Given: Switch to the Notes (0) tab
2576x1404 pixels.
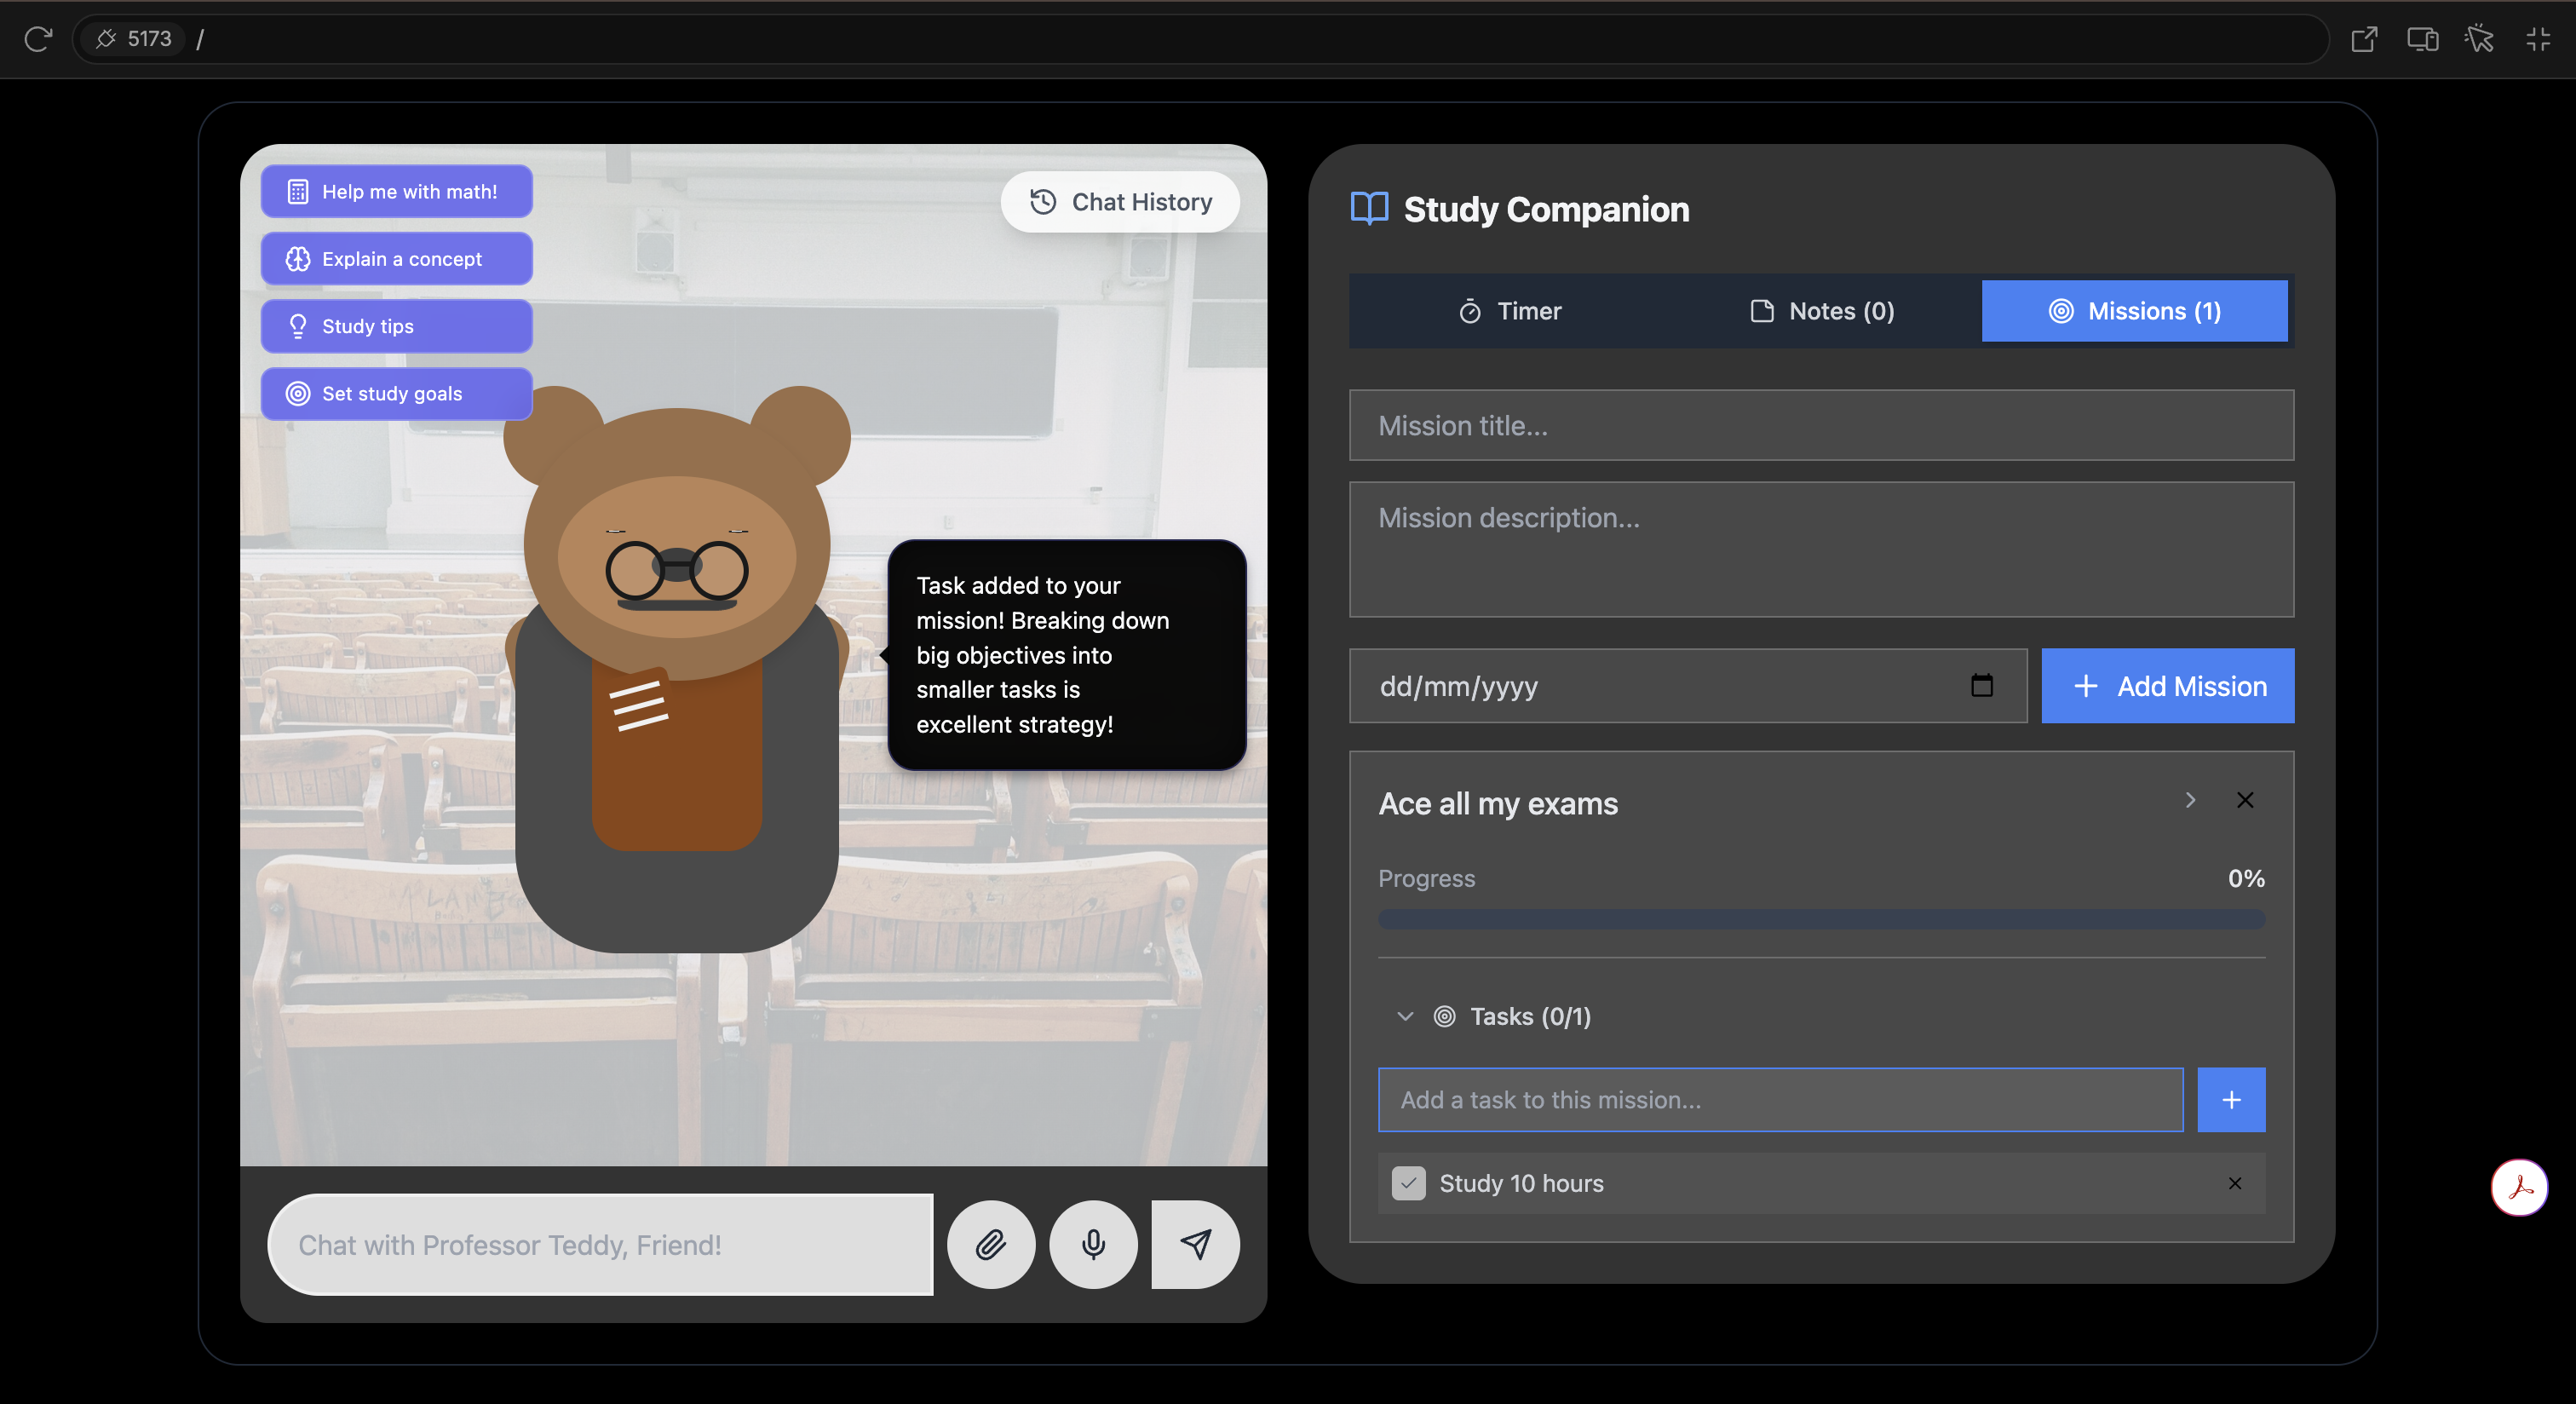Looking at the screenshot, I should coord(1822,311).
